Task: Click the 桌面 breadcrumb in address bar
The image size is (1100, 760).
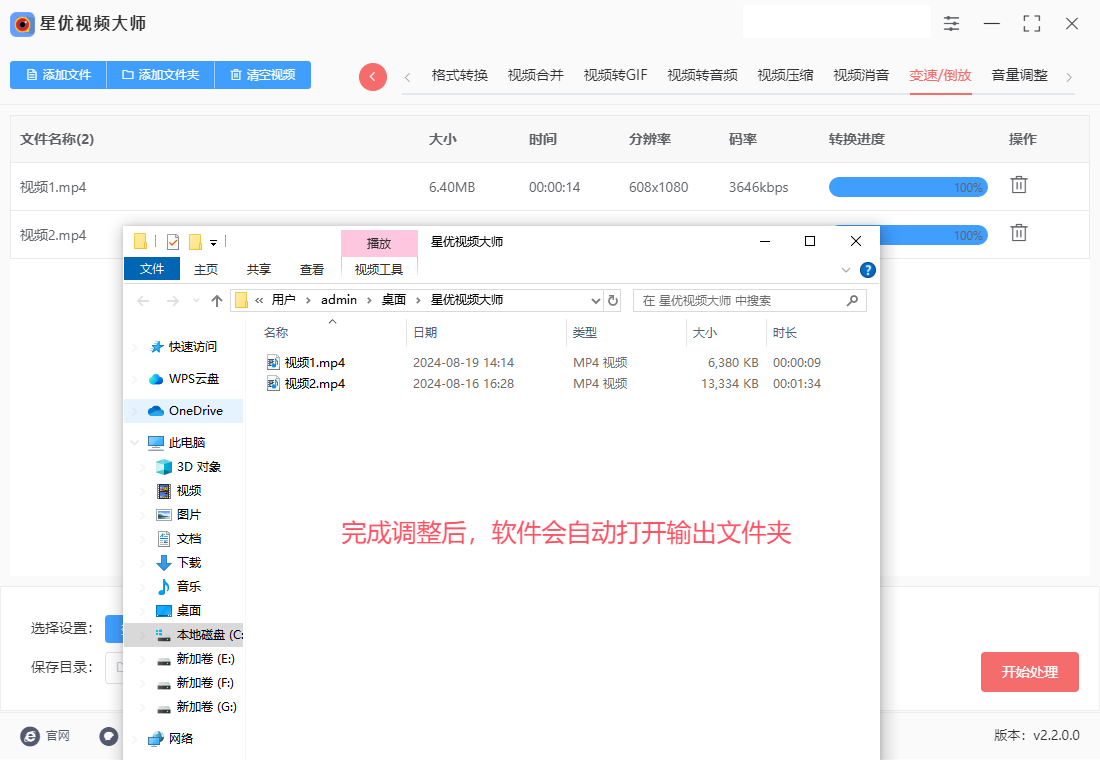Action: pyautogui.click(x=394, y=300)
